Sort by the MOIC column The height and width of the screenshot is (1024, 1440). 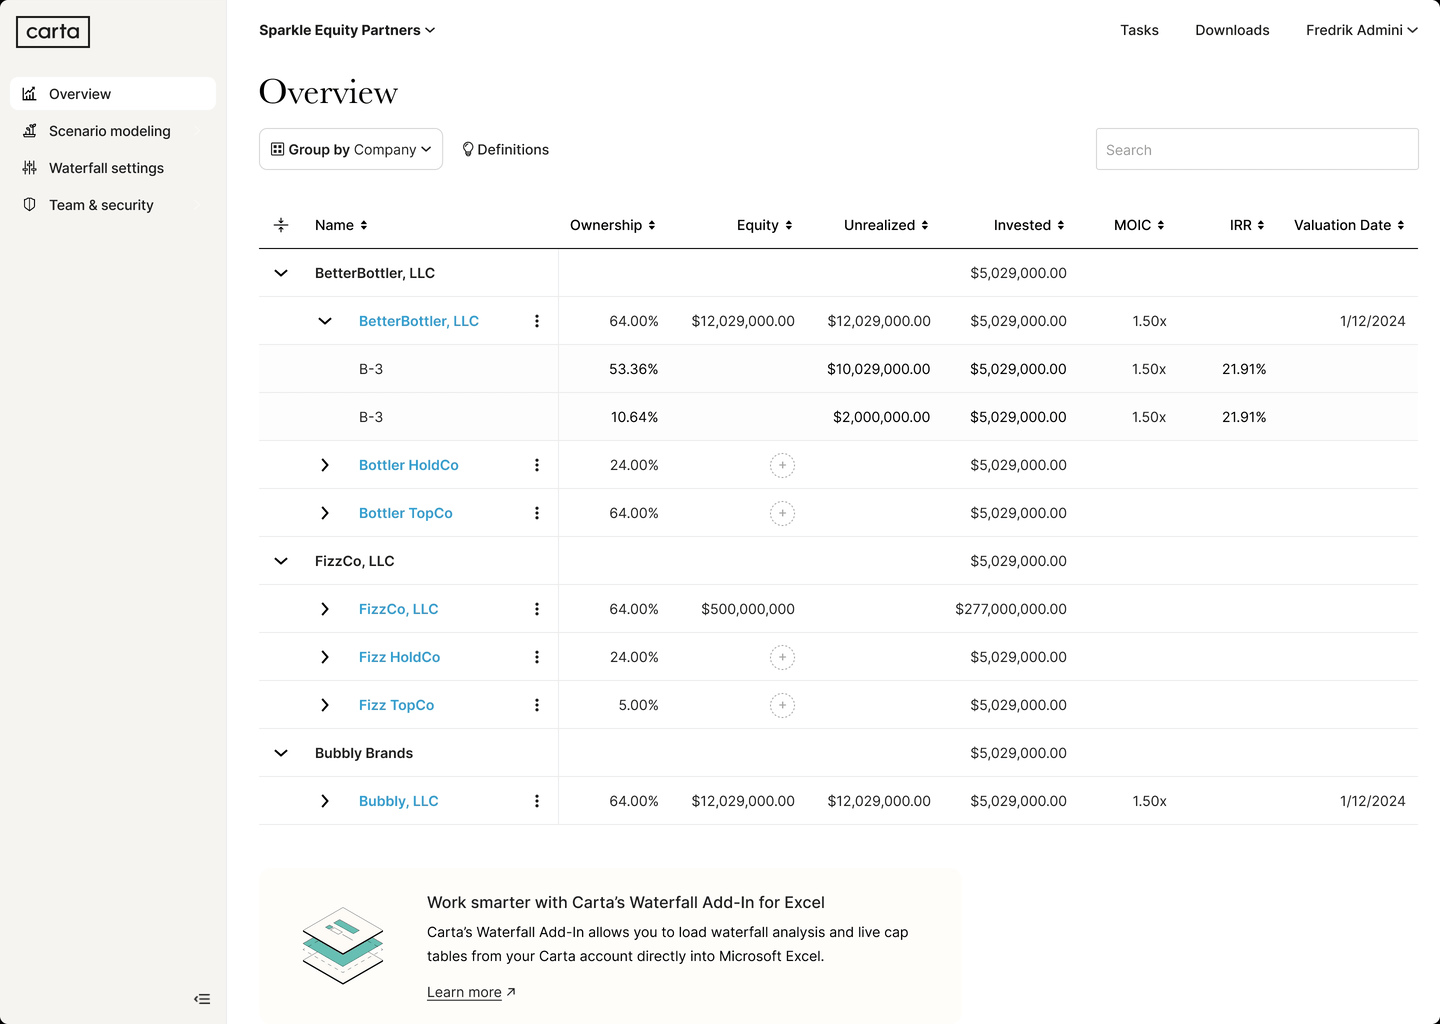[x=1139, y=225]
